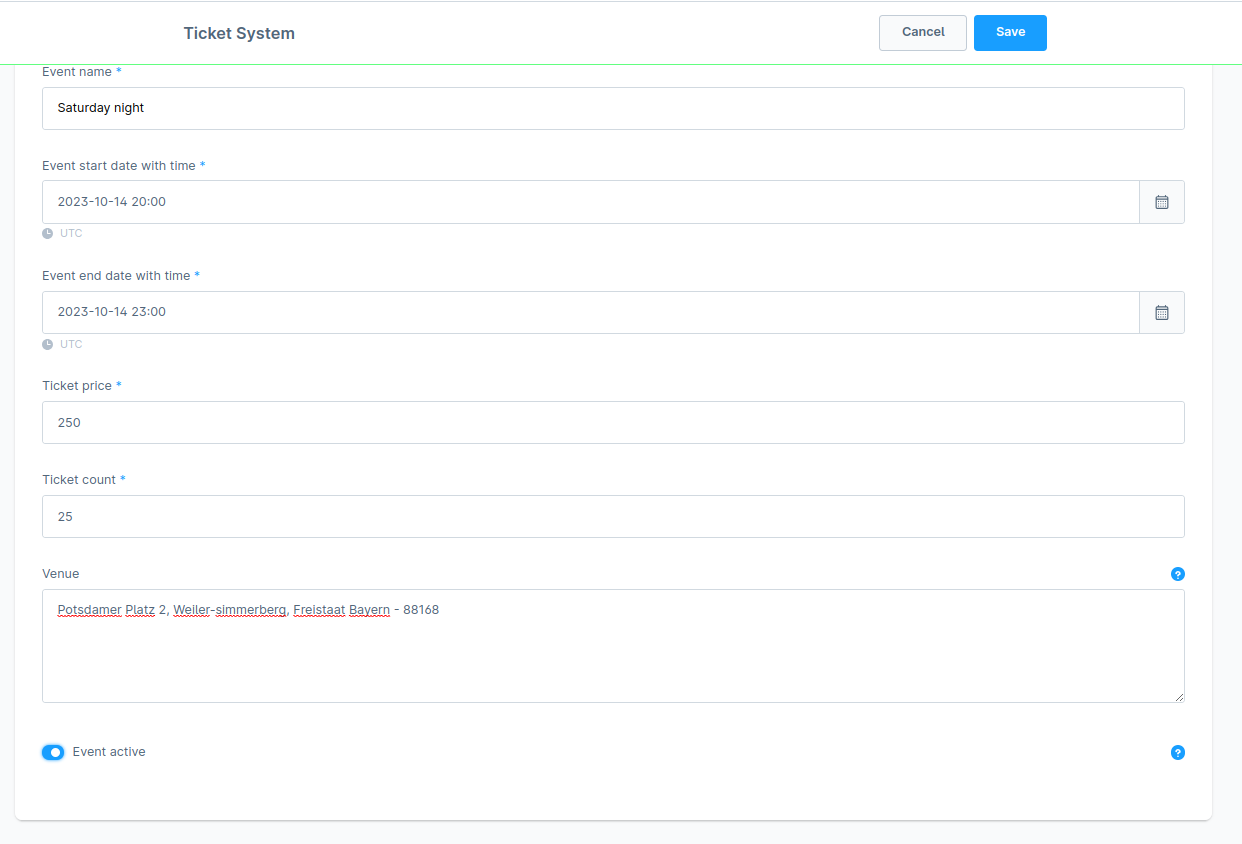This screenshot has width=1242, height=844.
Task: Click the Event name label
Action: click(x=77, y=72)
